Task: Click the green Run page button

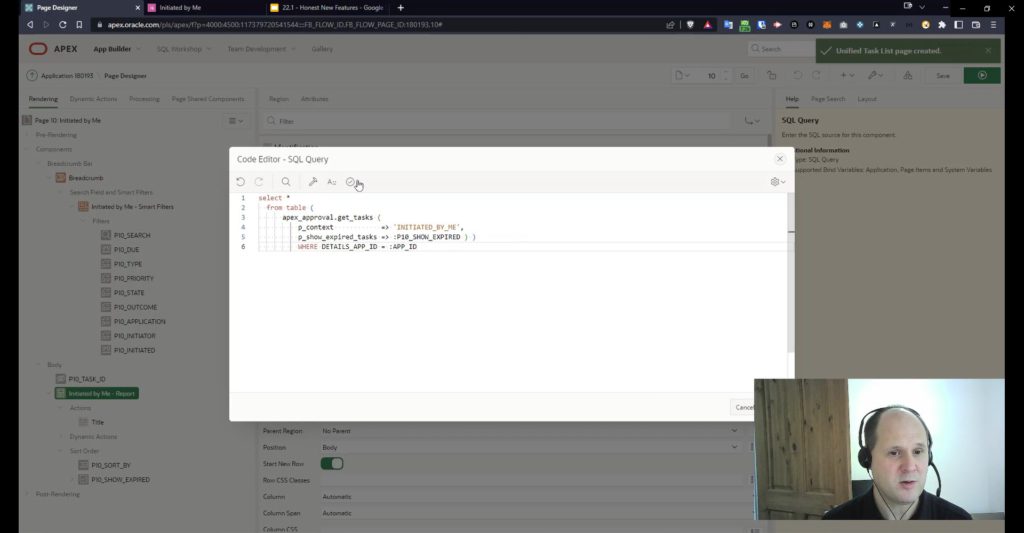Action: pos(982,76)
